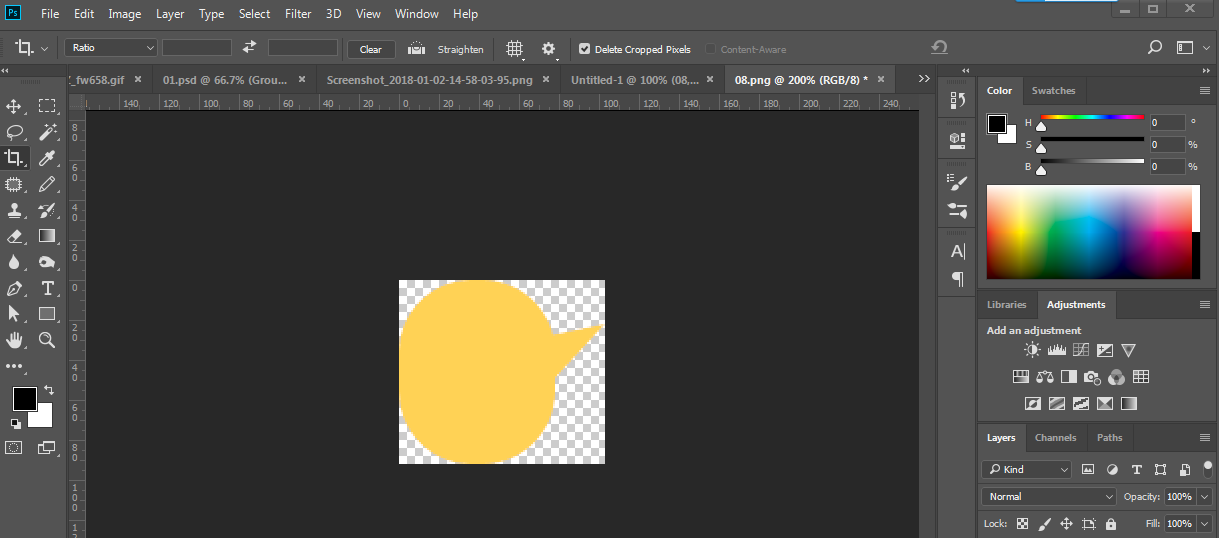Open the Paragraph panel icon
This screenshot has height=538, width=1219.
click(x=957, y=279)
